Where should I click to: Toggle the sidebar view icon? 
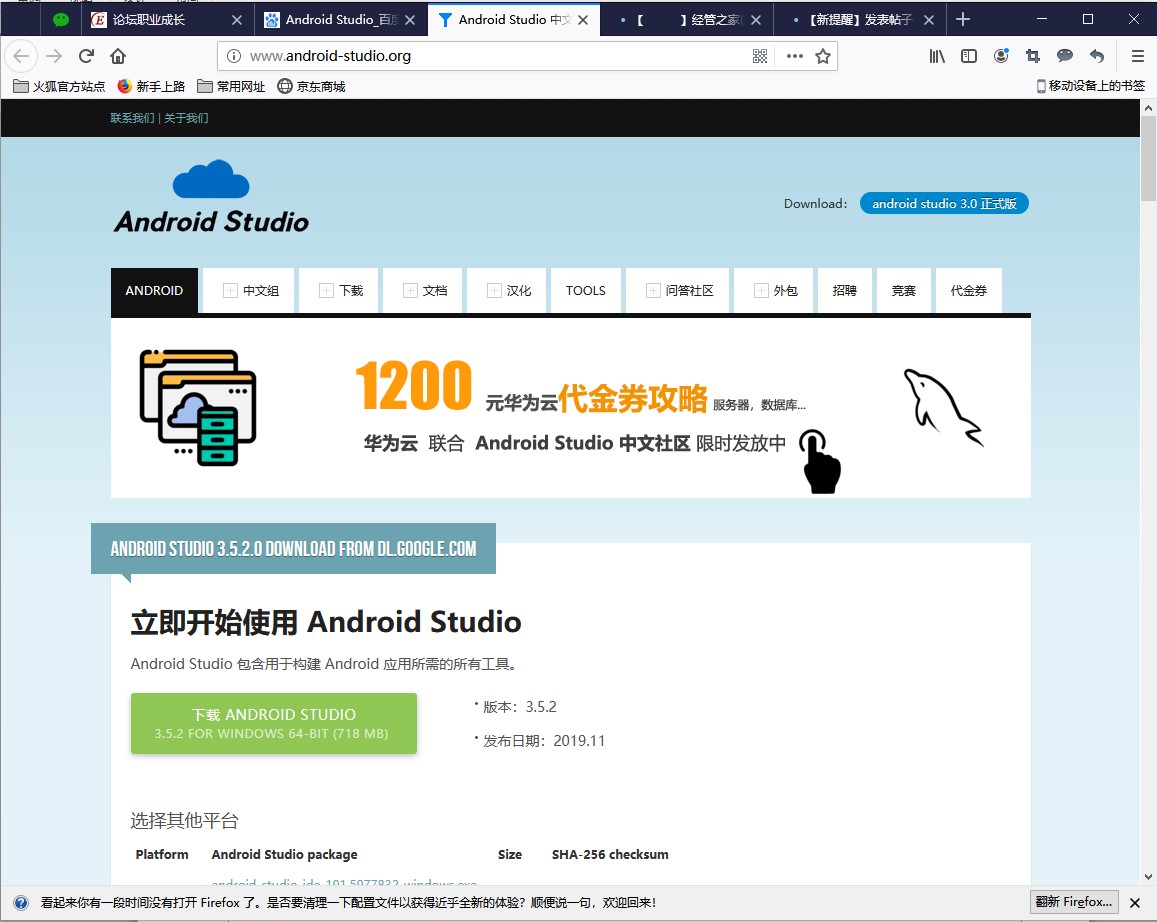(x=969, y=56)
